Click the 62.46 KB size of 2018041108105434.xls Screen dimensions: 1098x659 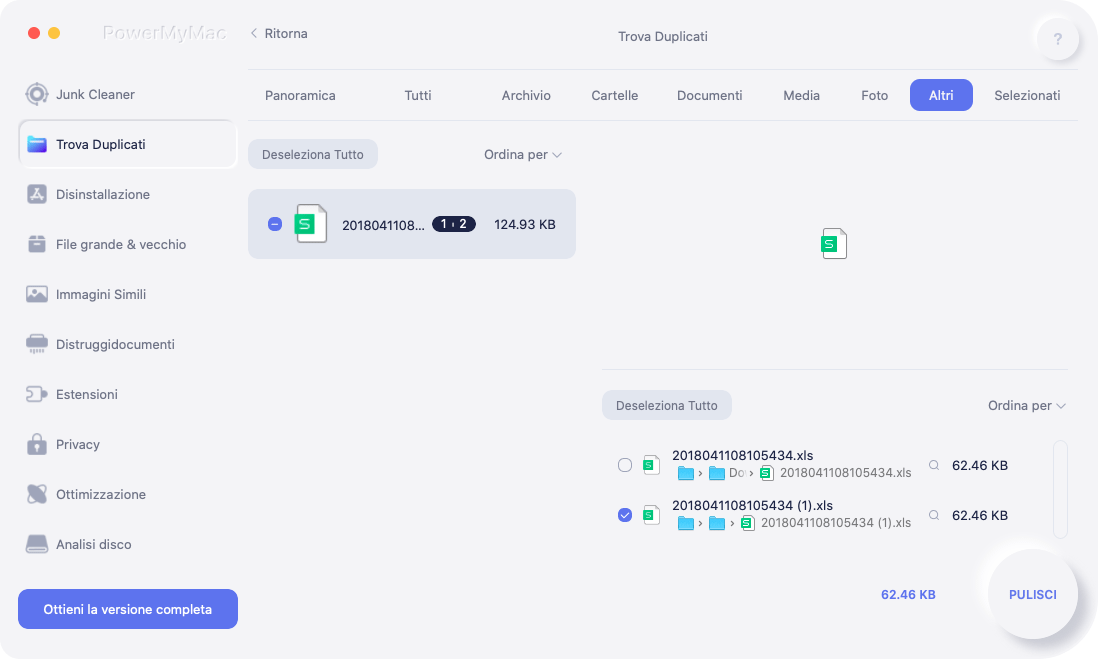click(x=980, y=466)
